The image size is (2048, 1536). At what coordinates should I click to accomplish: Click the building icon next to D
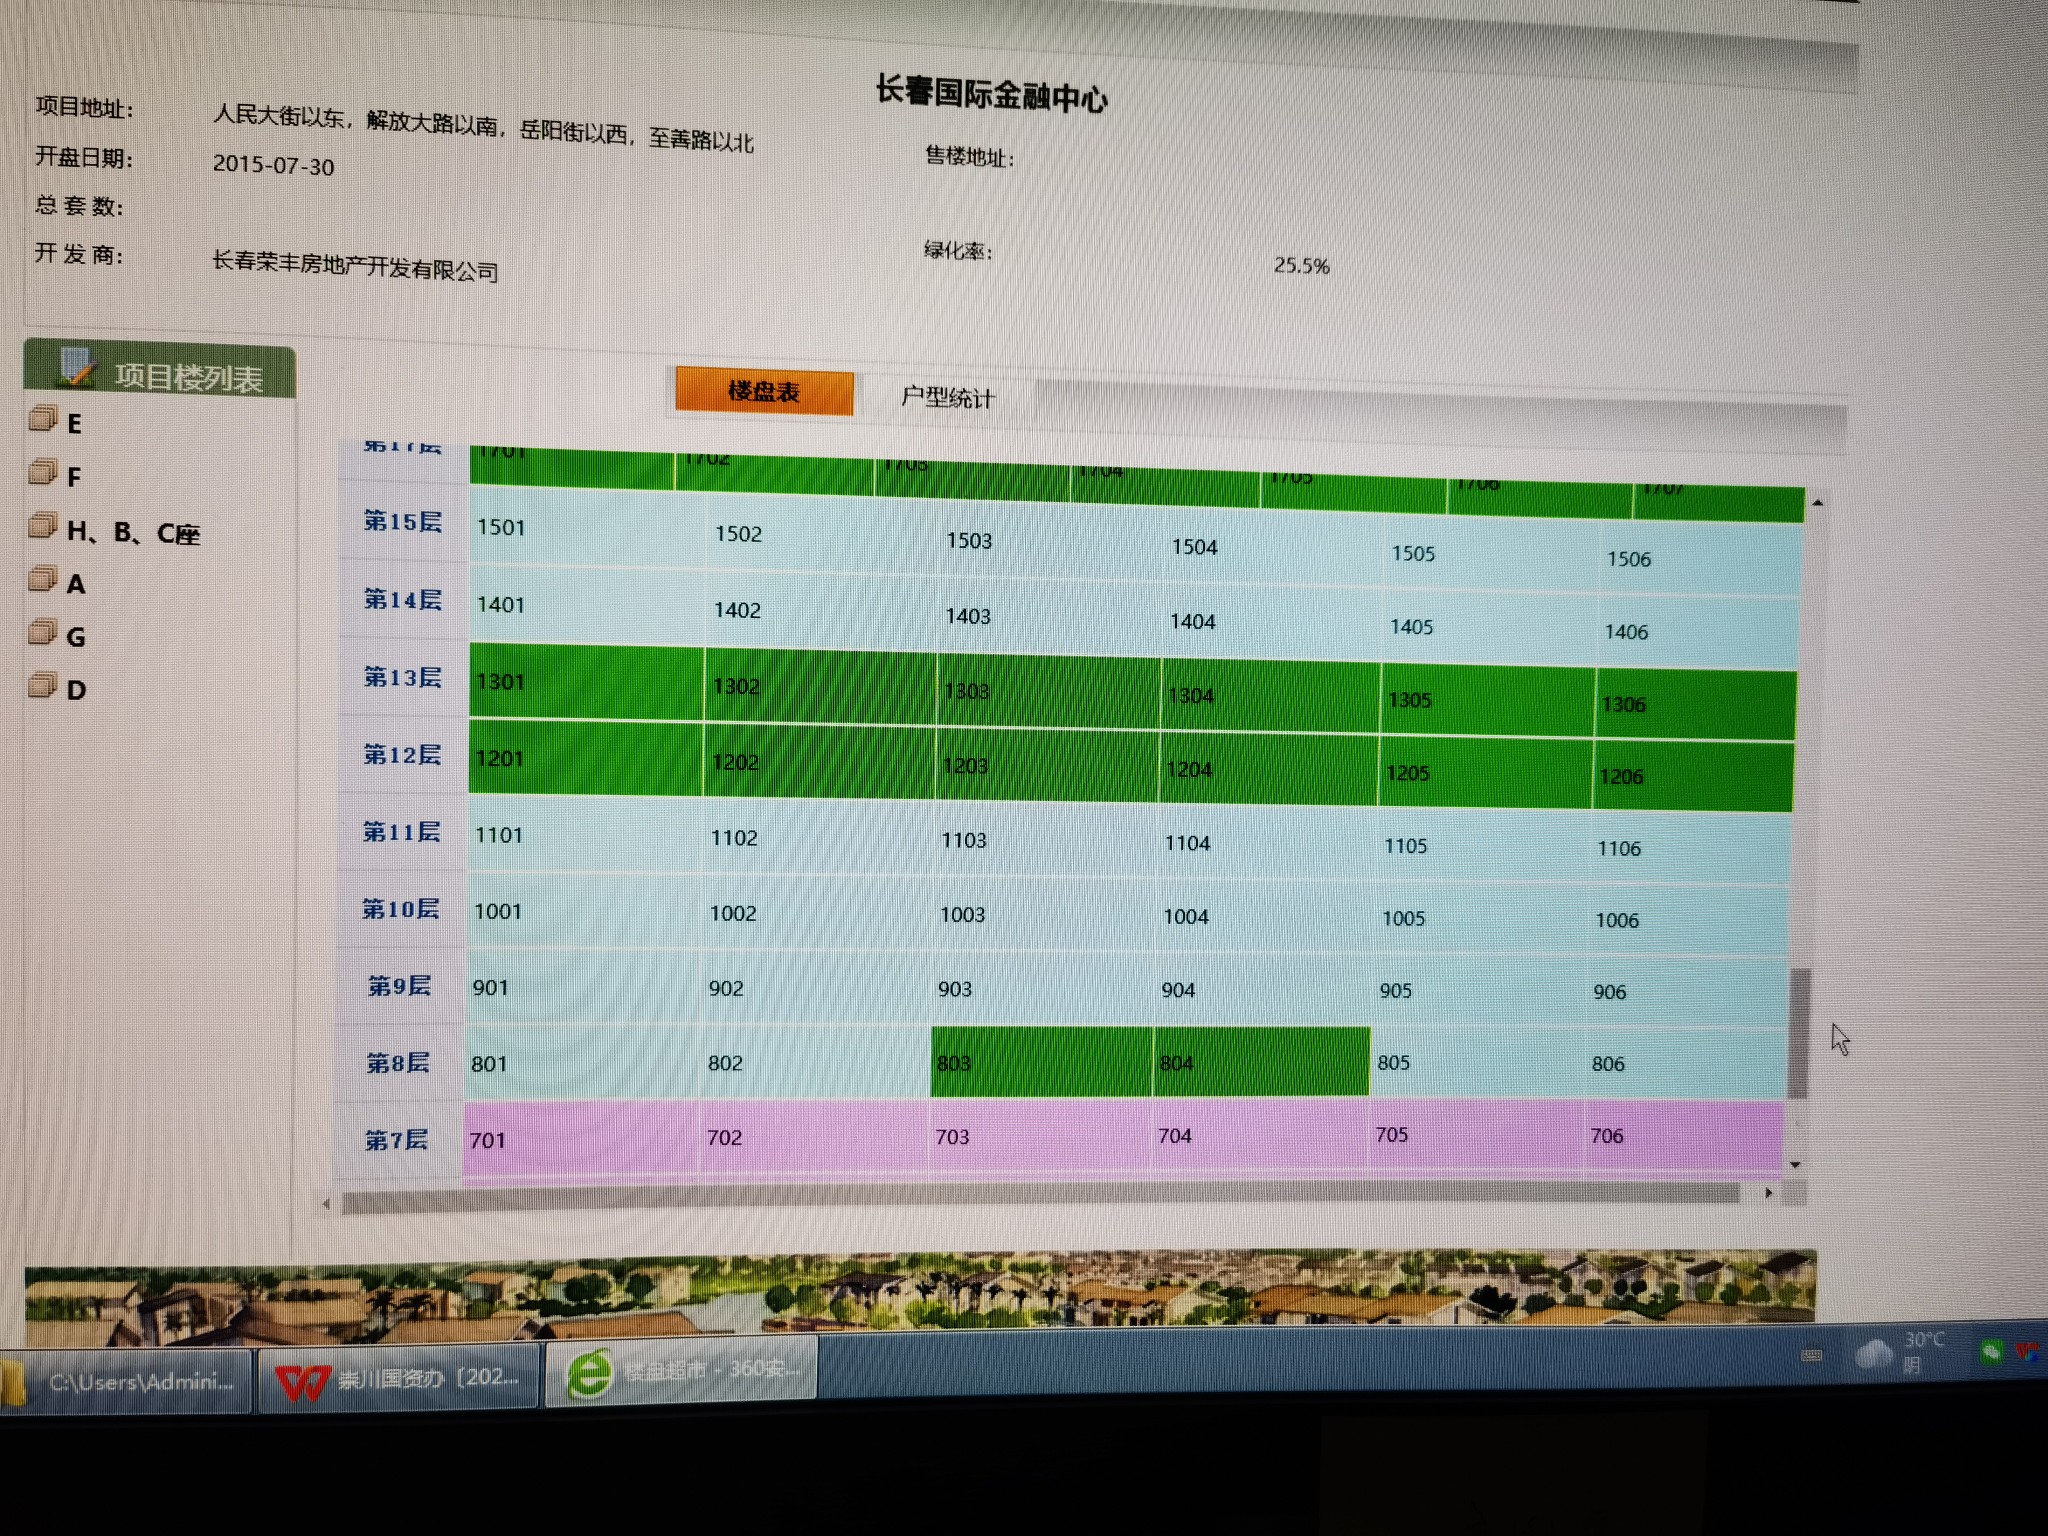(43, 686)
